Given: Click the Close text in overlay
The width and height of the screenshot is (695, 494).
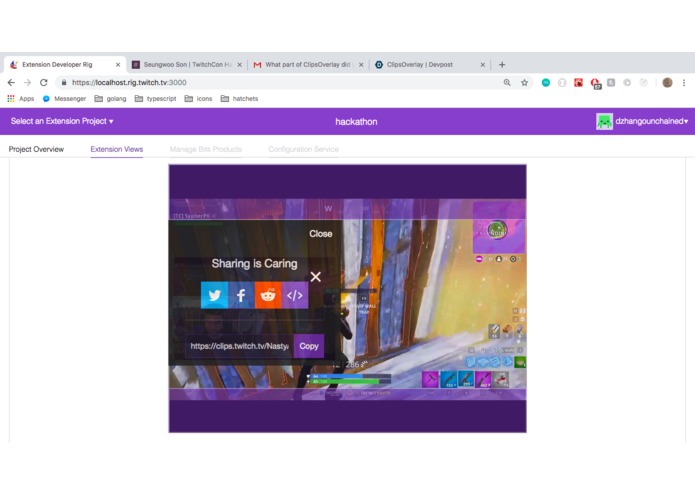Looking at the screenshot, I should coord(320,234).
